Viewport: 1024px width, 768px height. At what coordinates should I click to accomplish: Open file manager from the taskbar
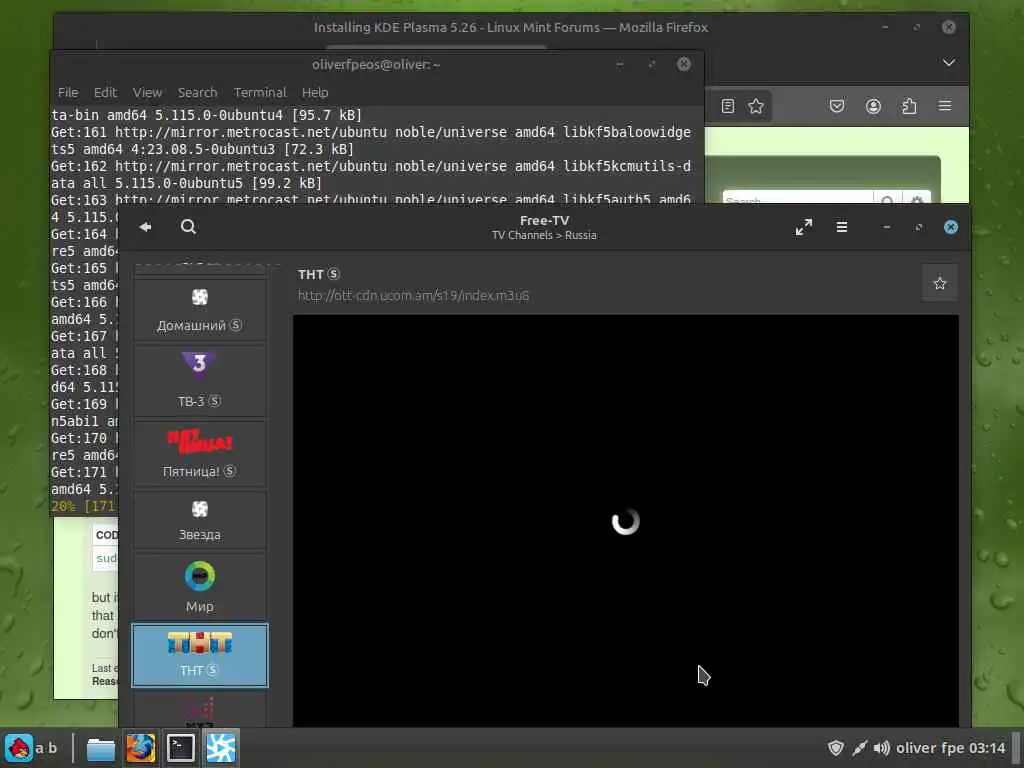pyautogui.click(x=101, y=748)
